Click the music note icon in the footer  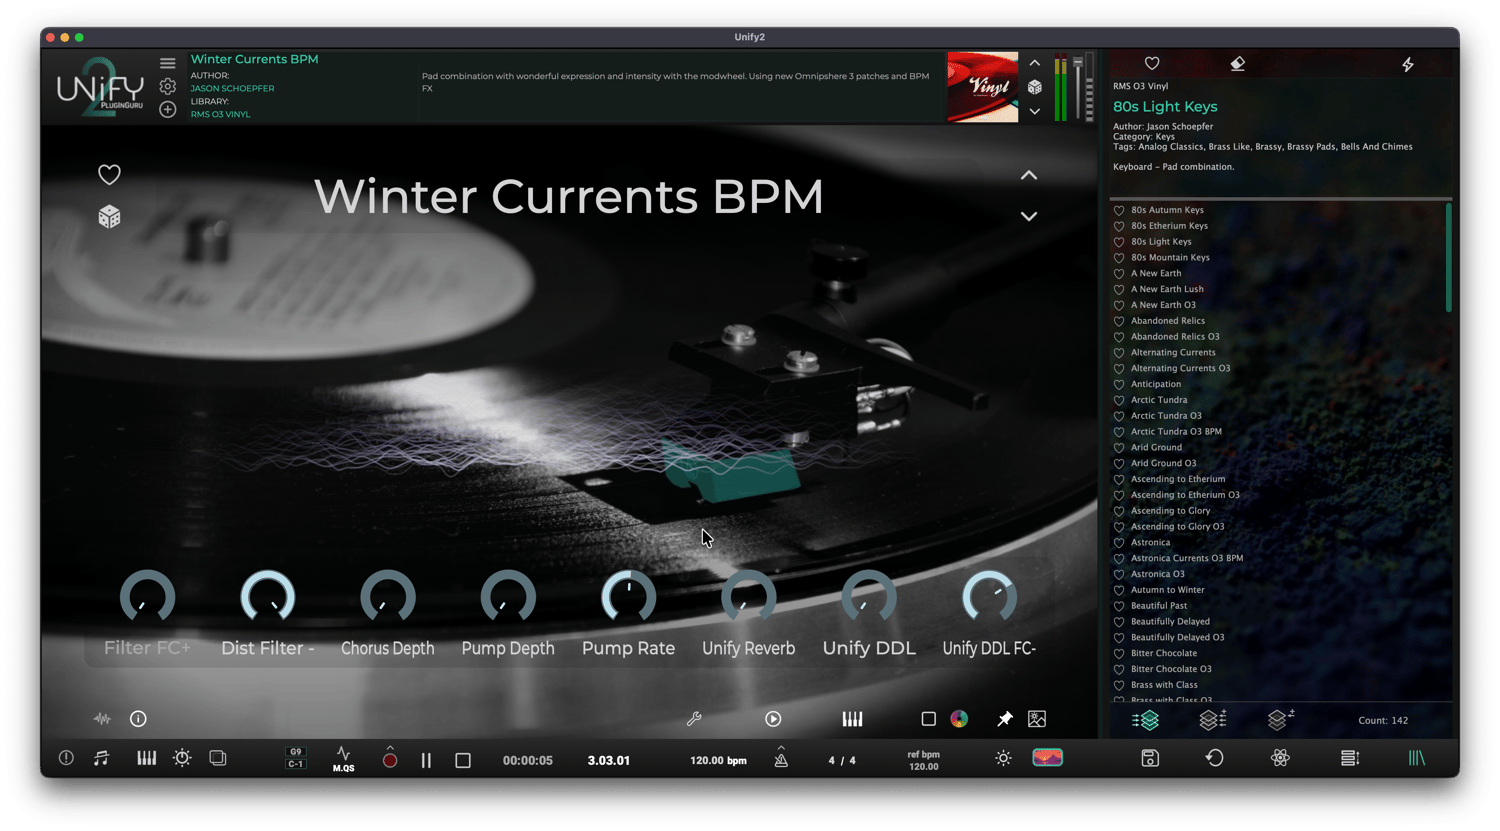[x=101, y=758]
